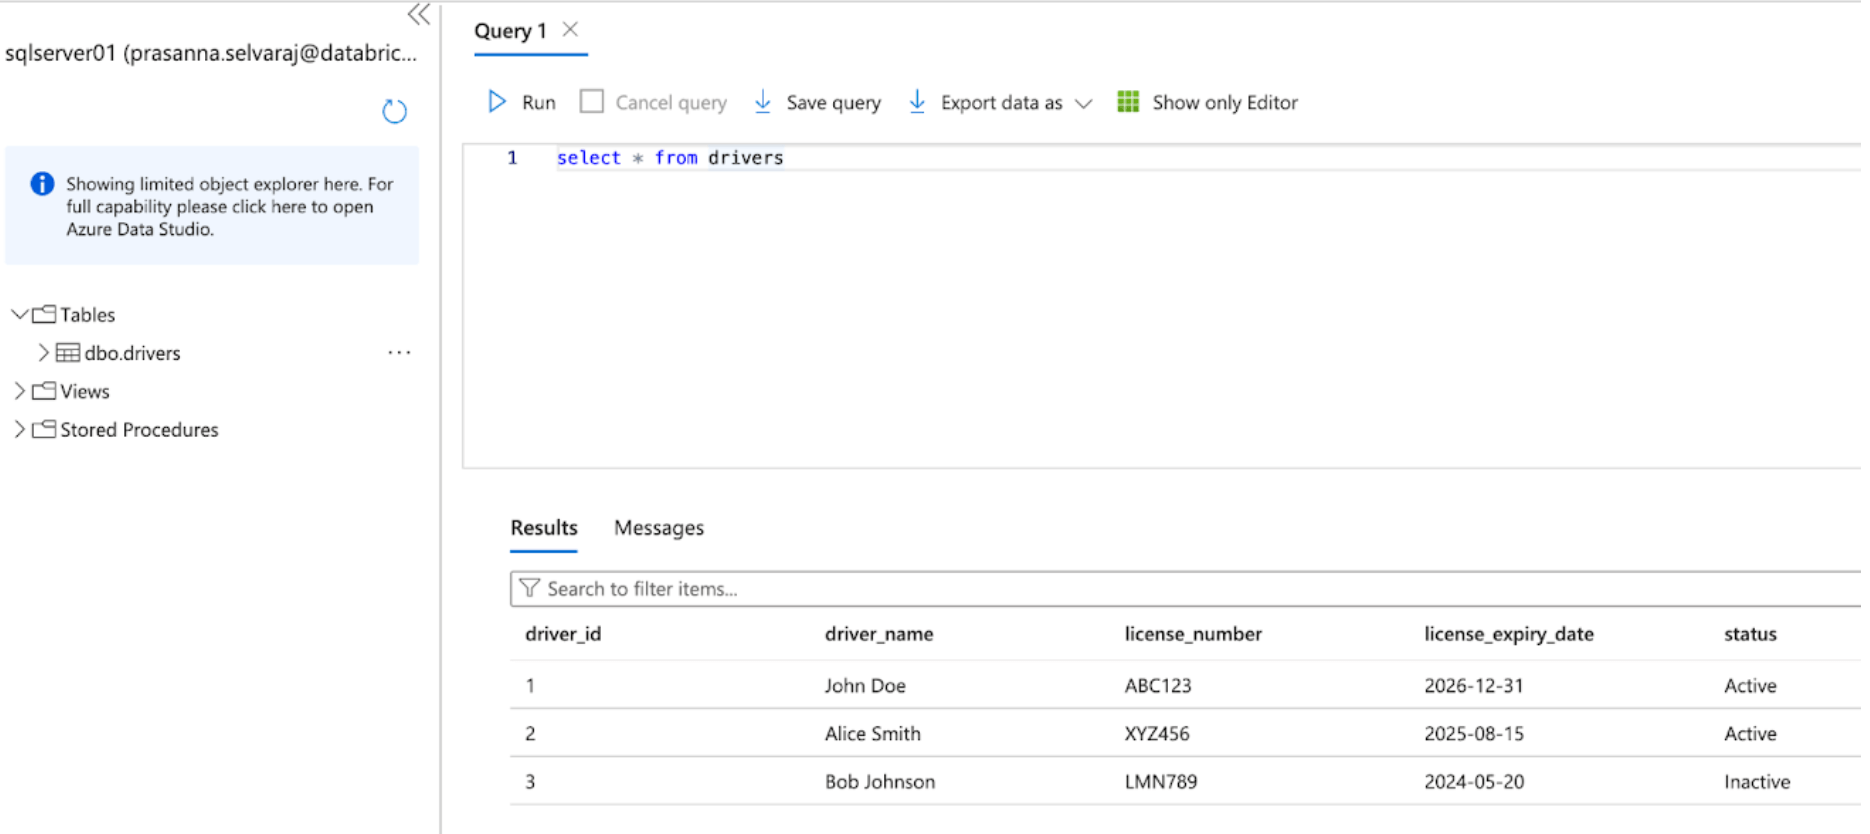Click the Inactive status cell
Screen dimensions: 1870x834
tap(1757, 782)
